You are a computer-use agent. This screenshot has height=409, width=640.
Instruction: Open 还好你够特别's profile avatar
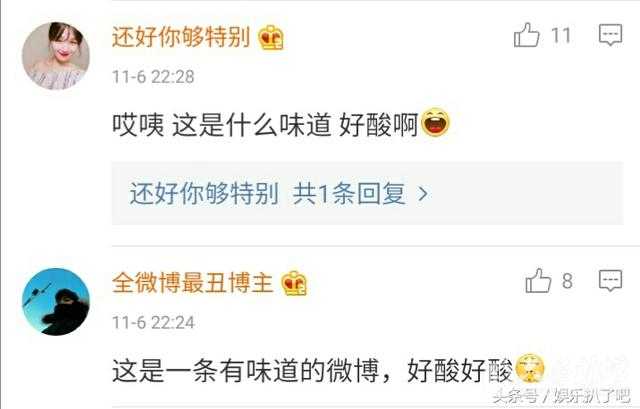pos(56,56)
